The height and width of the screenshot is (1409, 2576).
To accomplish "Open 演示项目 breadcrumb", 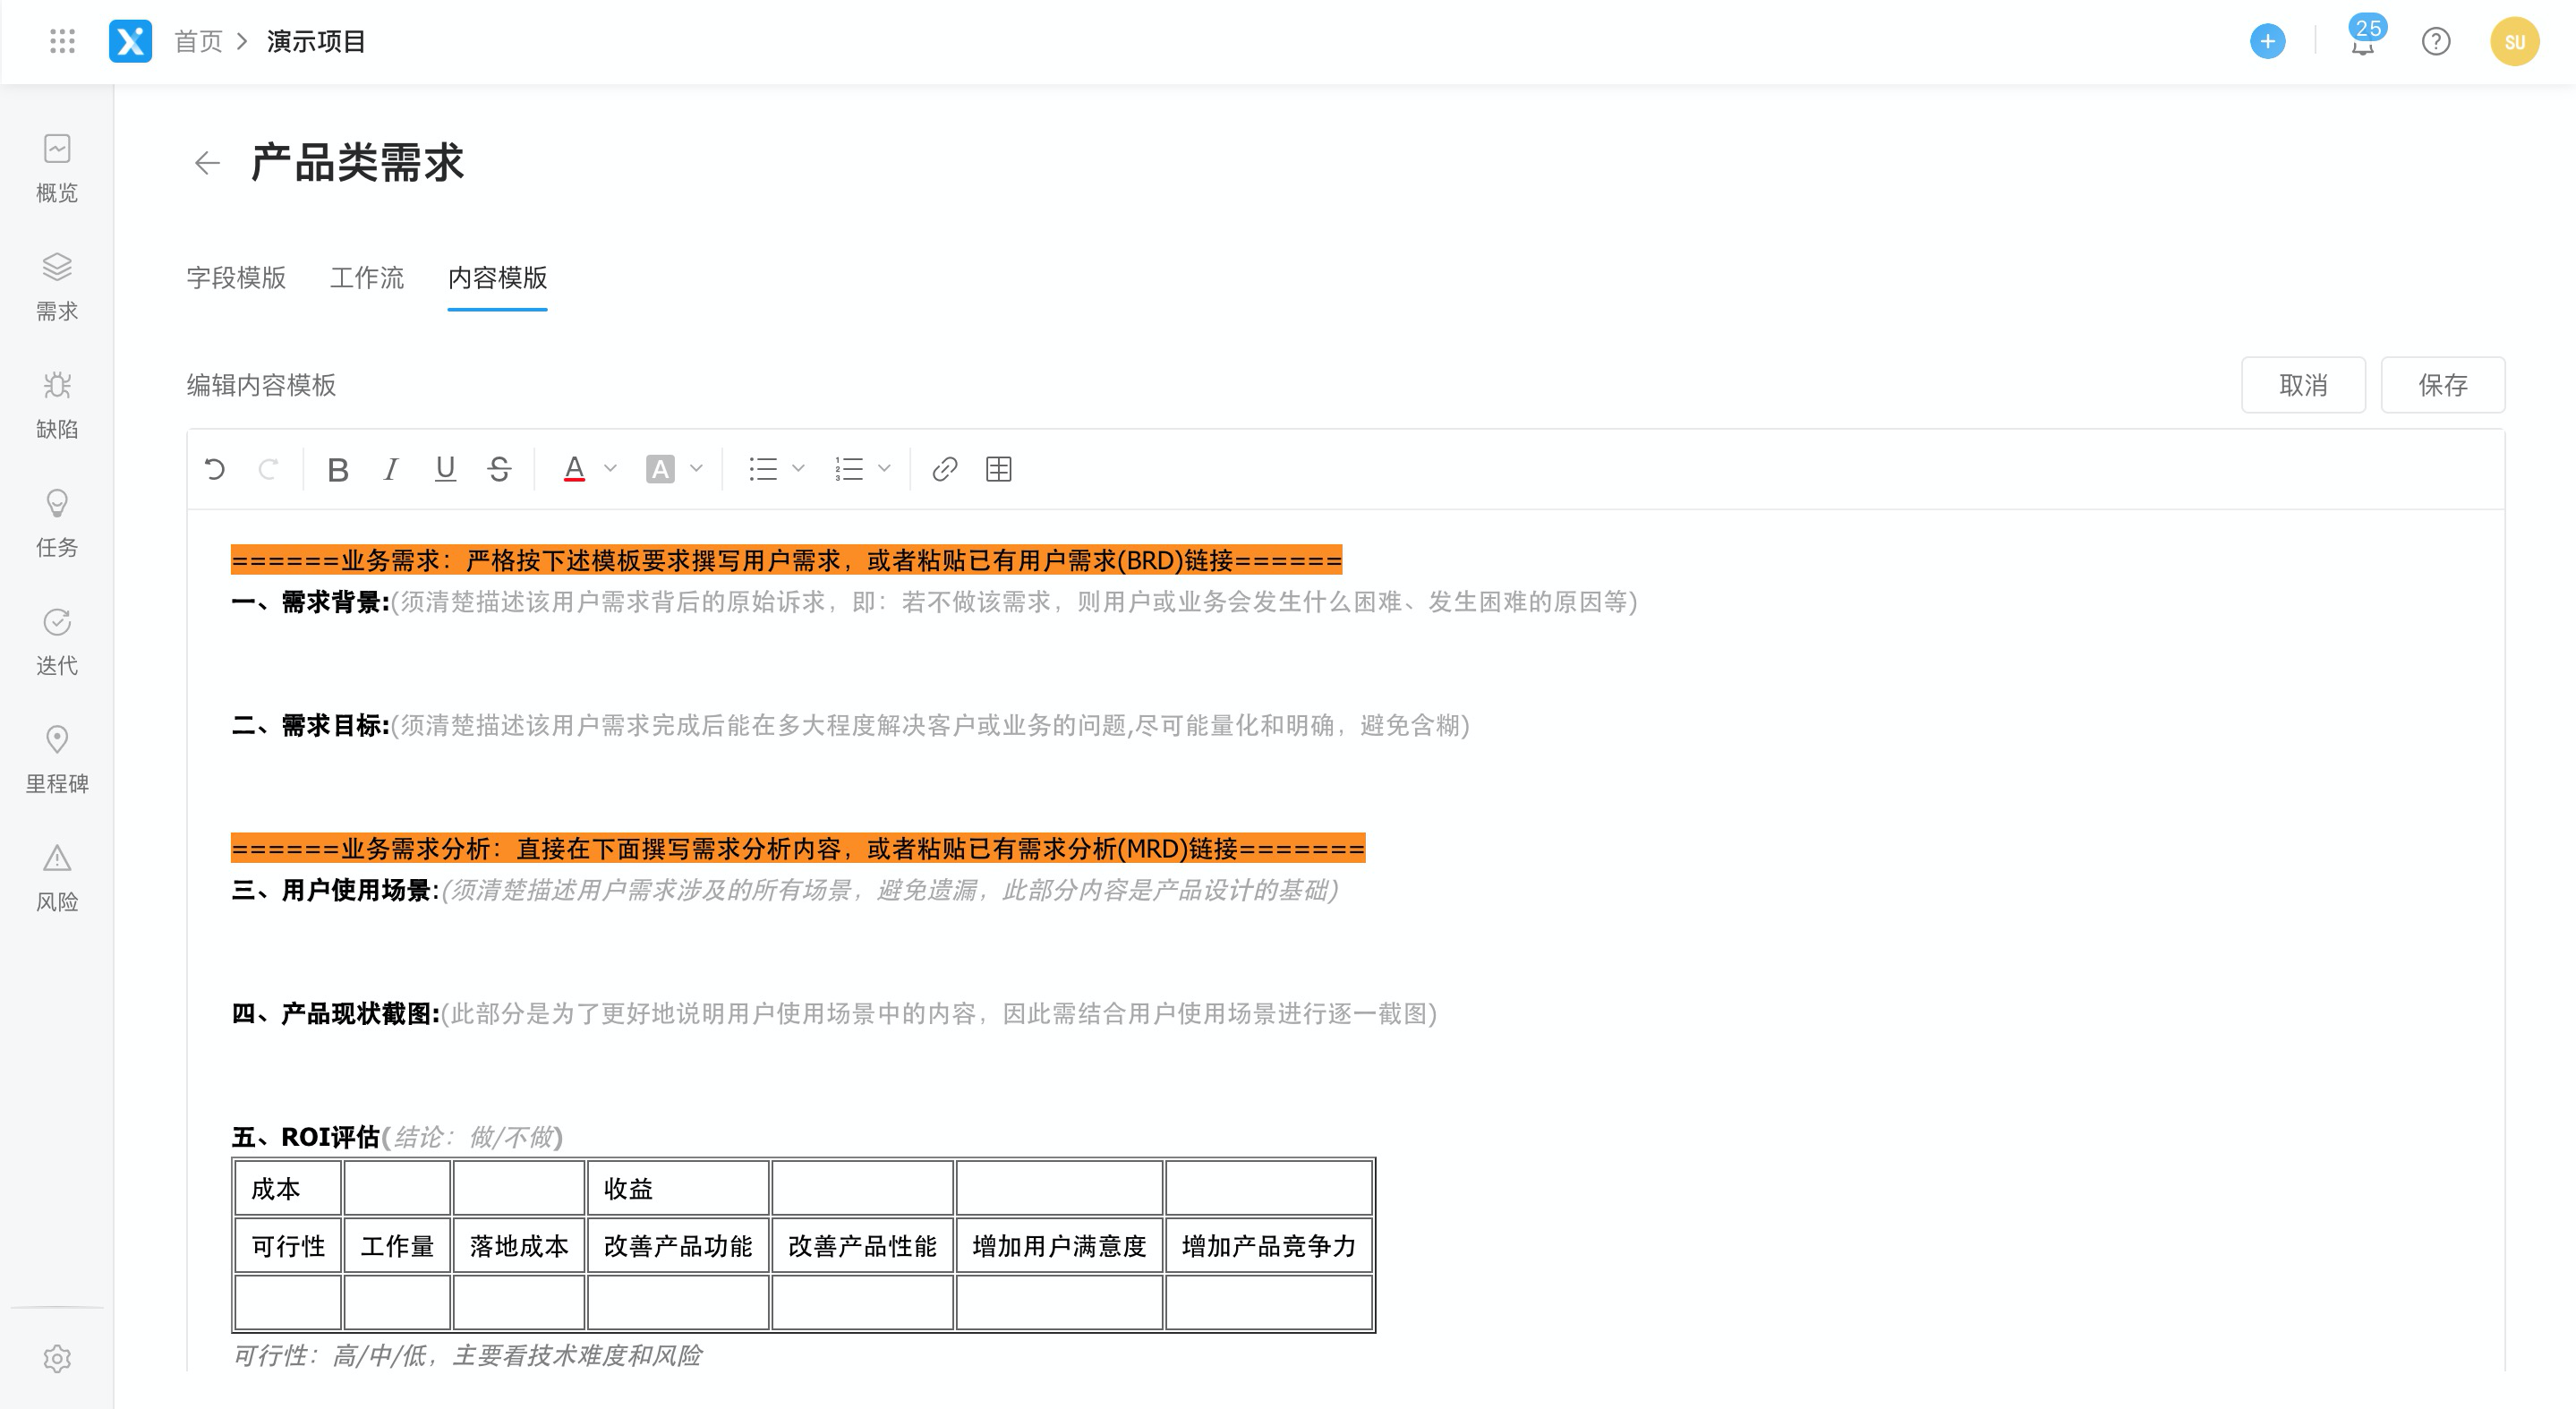I will click(316, 41).
